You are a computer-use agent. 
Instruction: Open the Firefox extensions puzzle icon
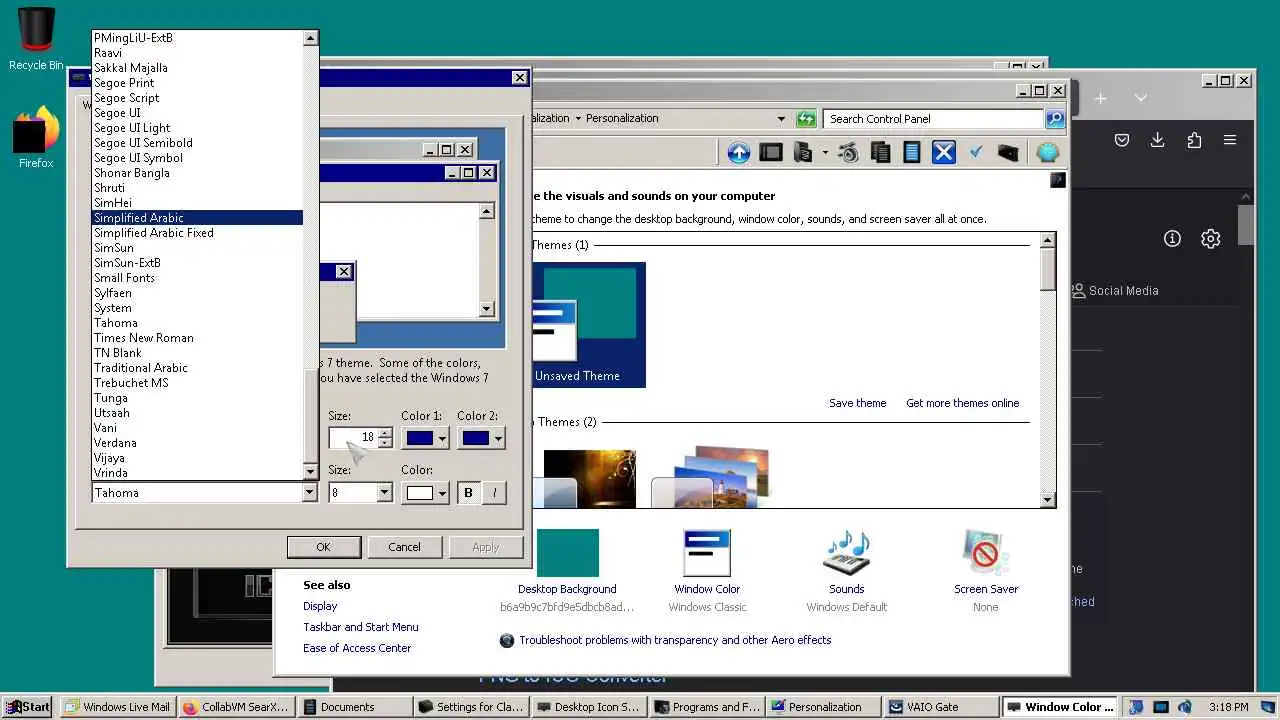click(x=1194, y=140)
